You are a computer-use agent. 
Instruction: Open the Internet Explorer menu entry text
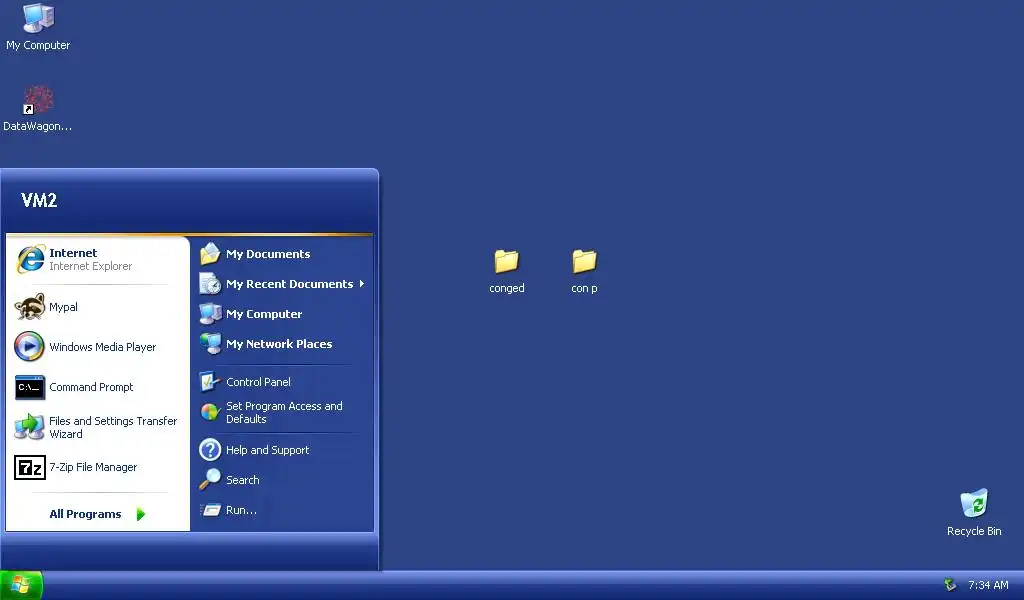[91, 259]
